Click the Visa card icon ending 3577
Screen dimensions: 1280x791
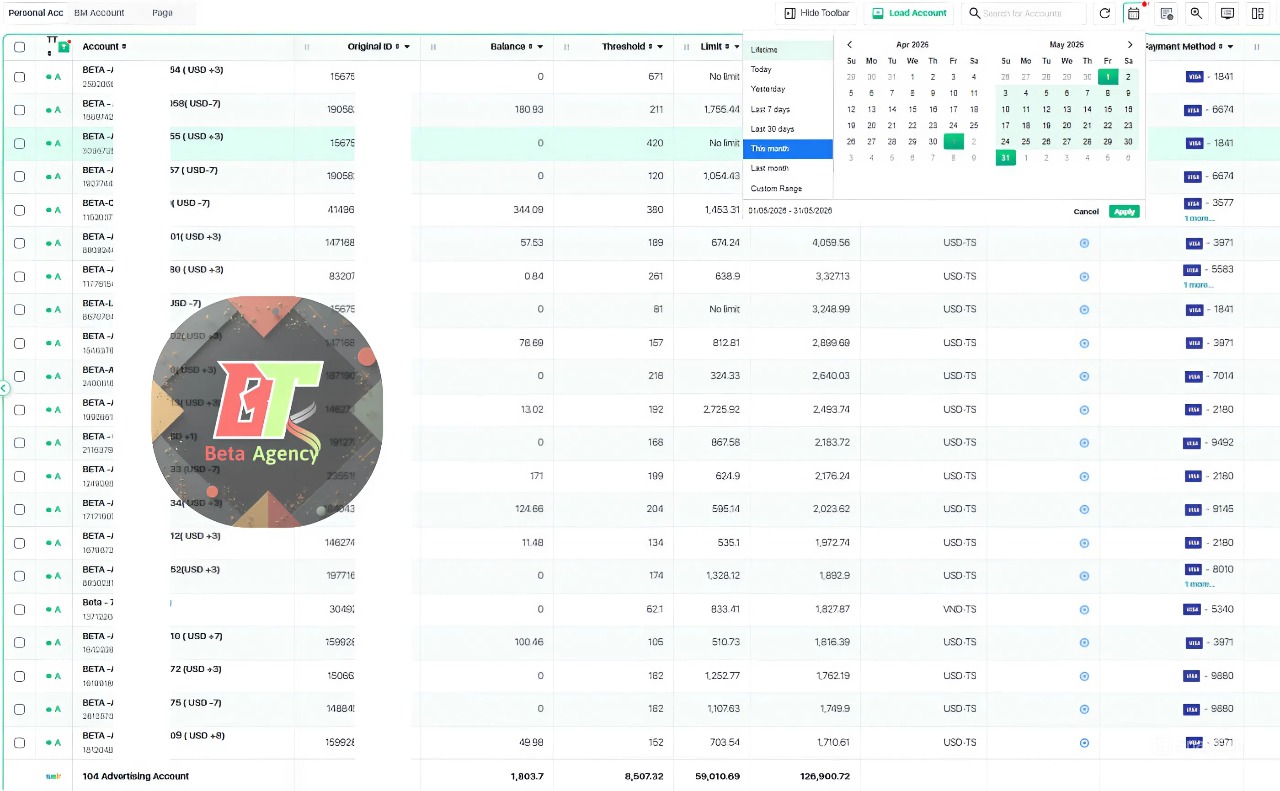coord(1193,203)
